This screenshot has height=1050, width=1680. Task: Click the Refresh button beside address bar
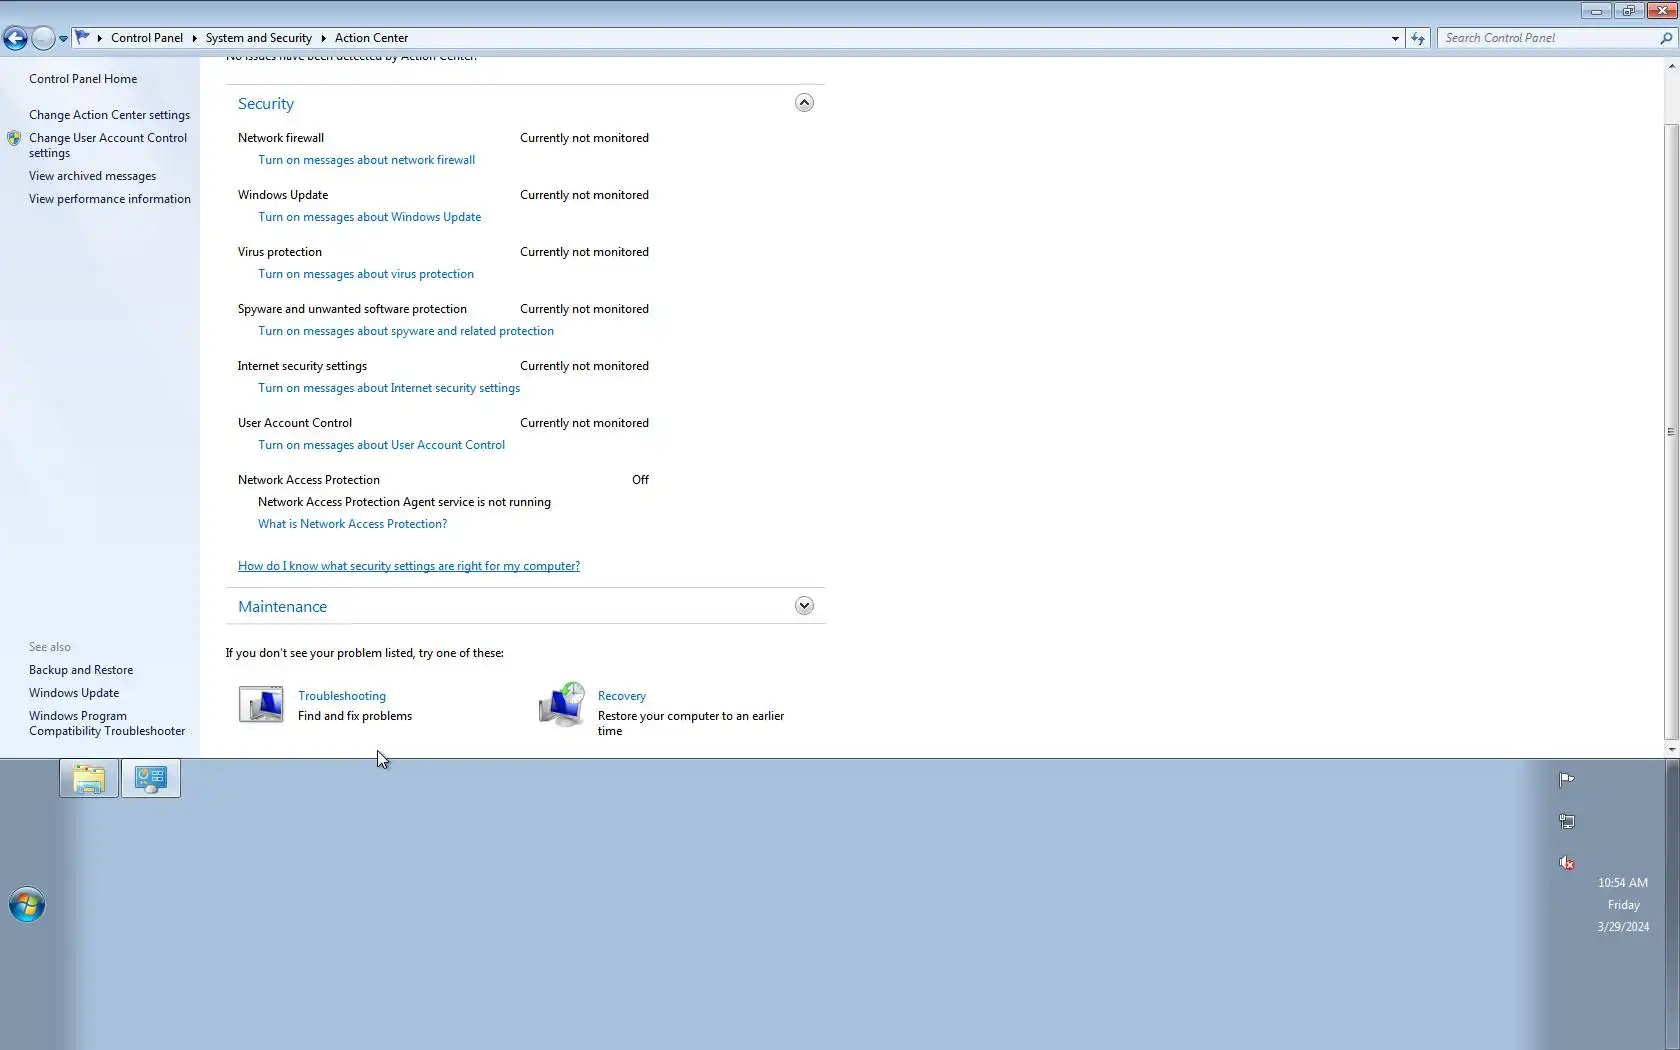(1418, 38)
